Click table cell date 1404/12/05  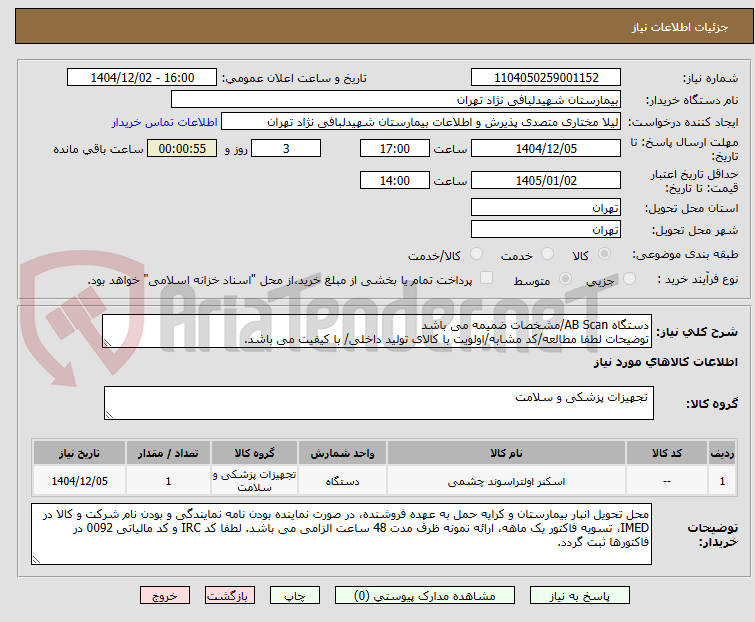79,481
